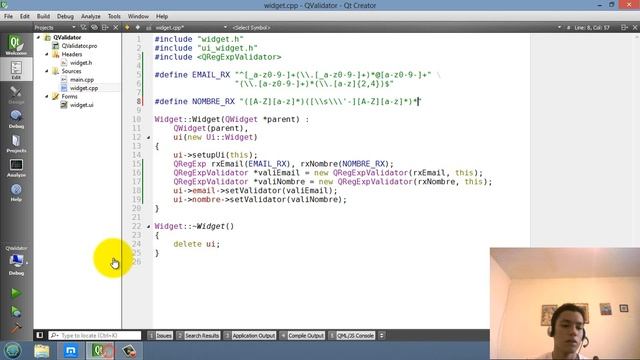Viewport: 640px width, 360px height.
Task: Open the Projects view dropdown
Action: (x=55, y=27)
